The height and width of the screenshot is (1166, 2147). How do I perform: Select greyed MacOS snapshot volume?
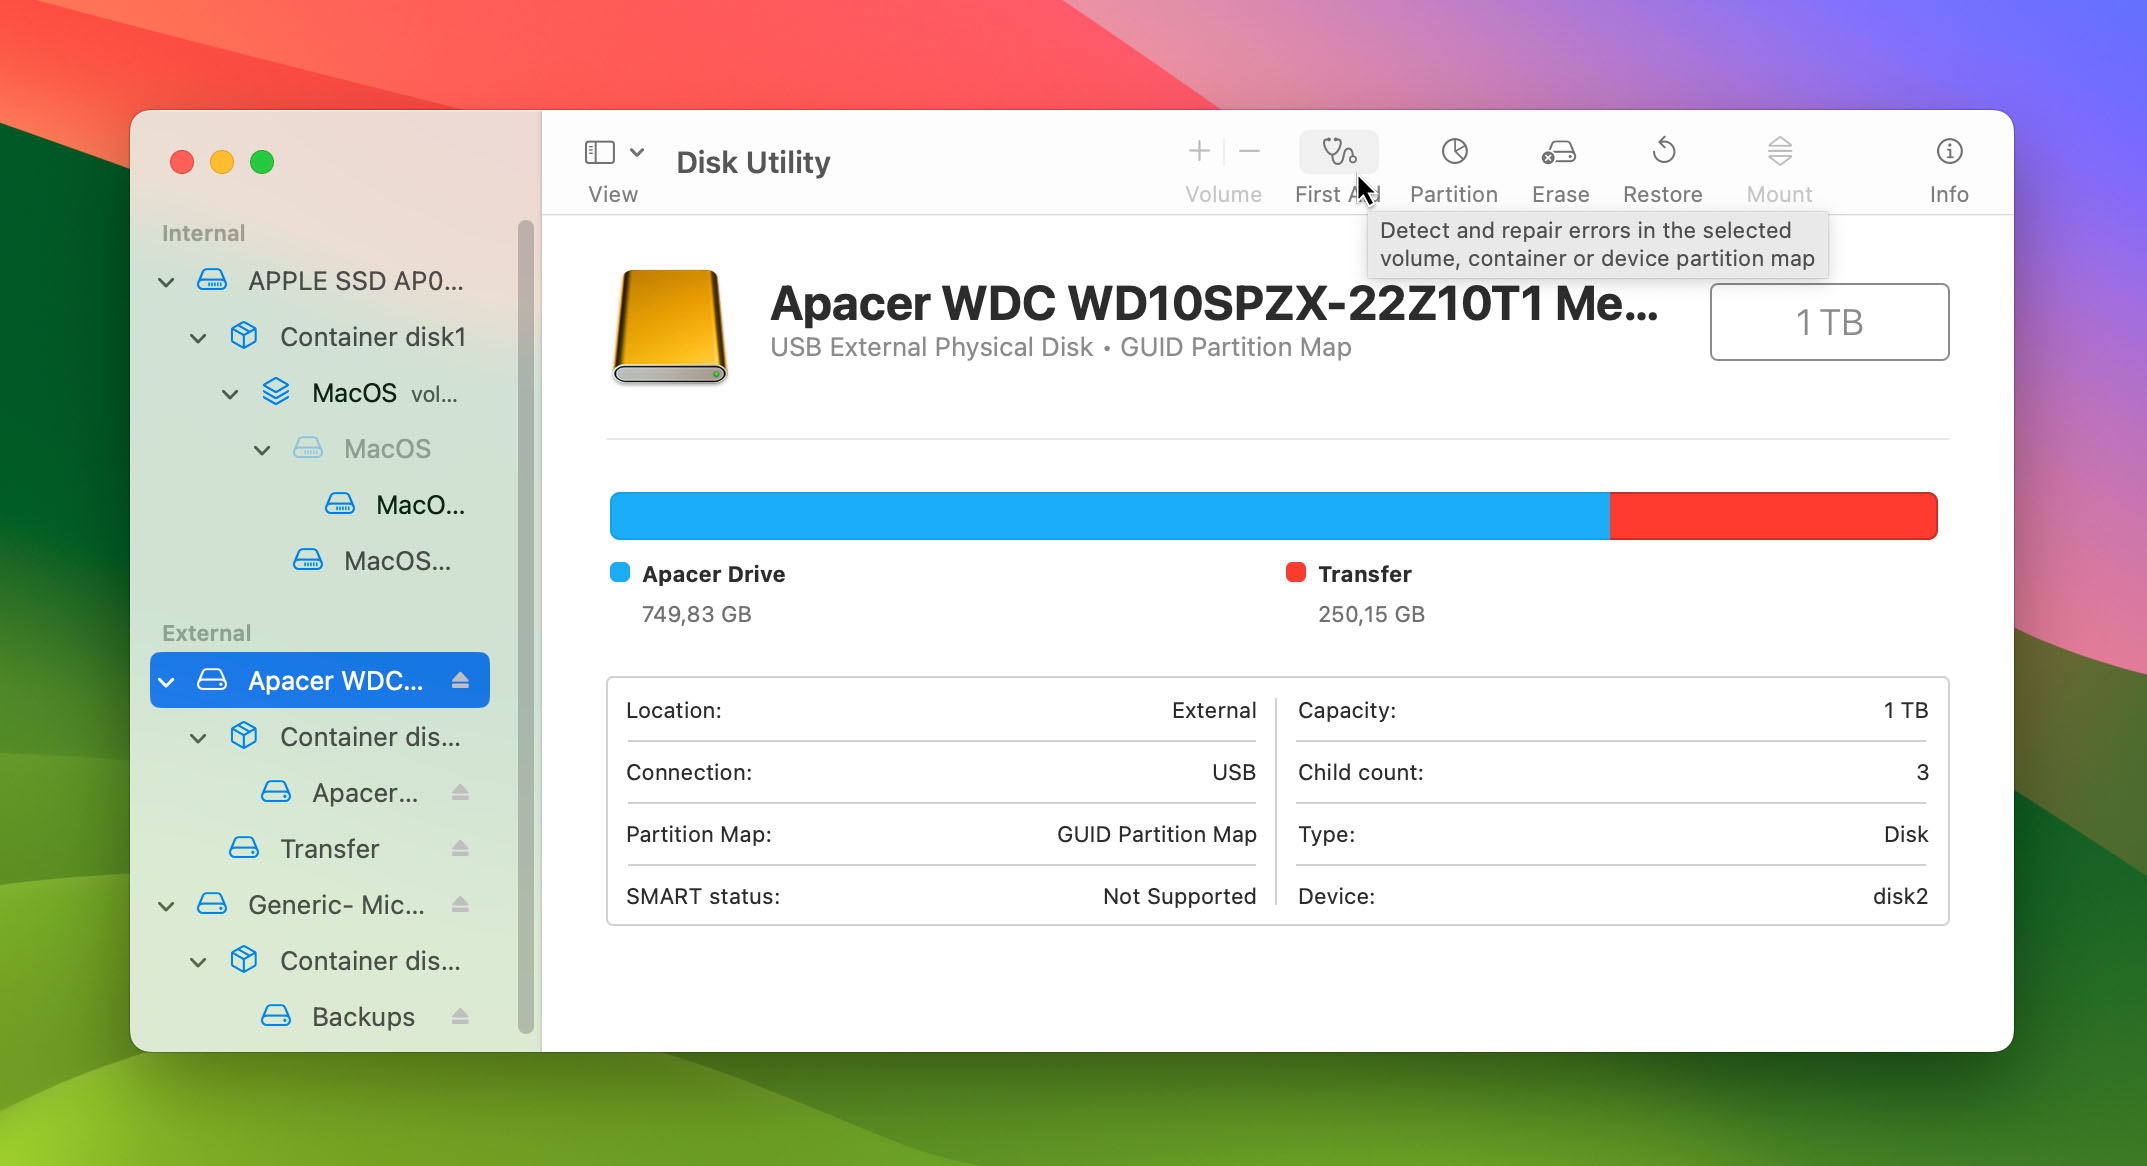point(320,449)
